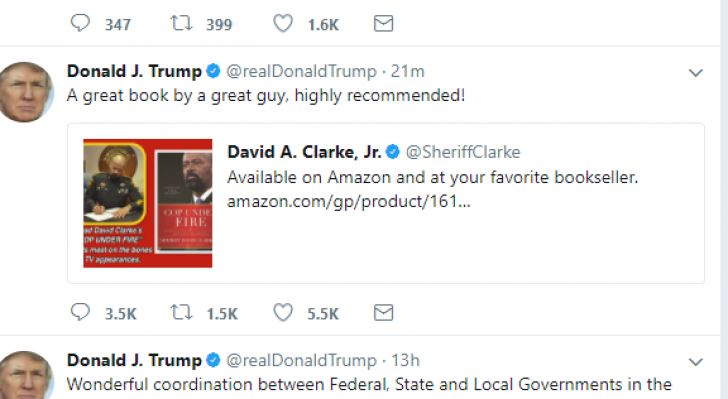Screen dimensions: 728x399
Task: Expand the menu chevron on 13h tweet
Action: [696, 362]
